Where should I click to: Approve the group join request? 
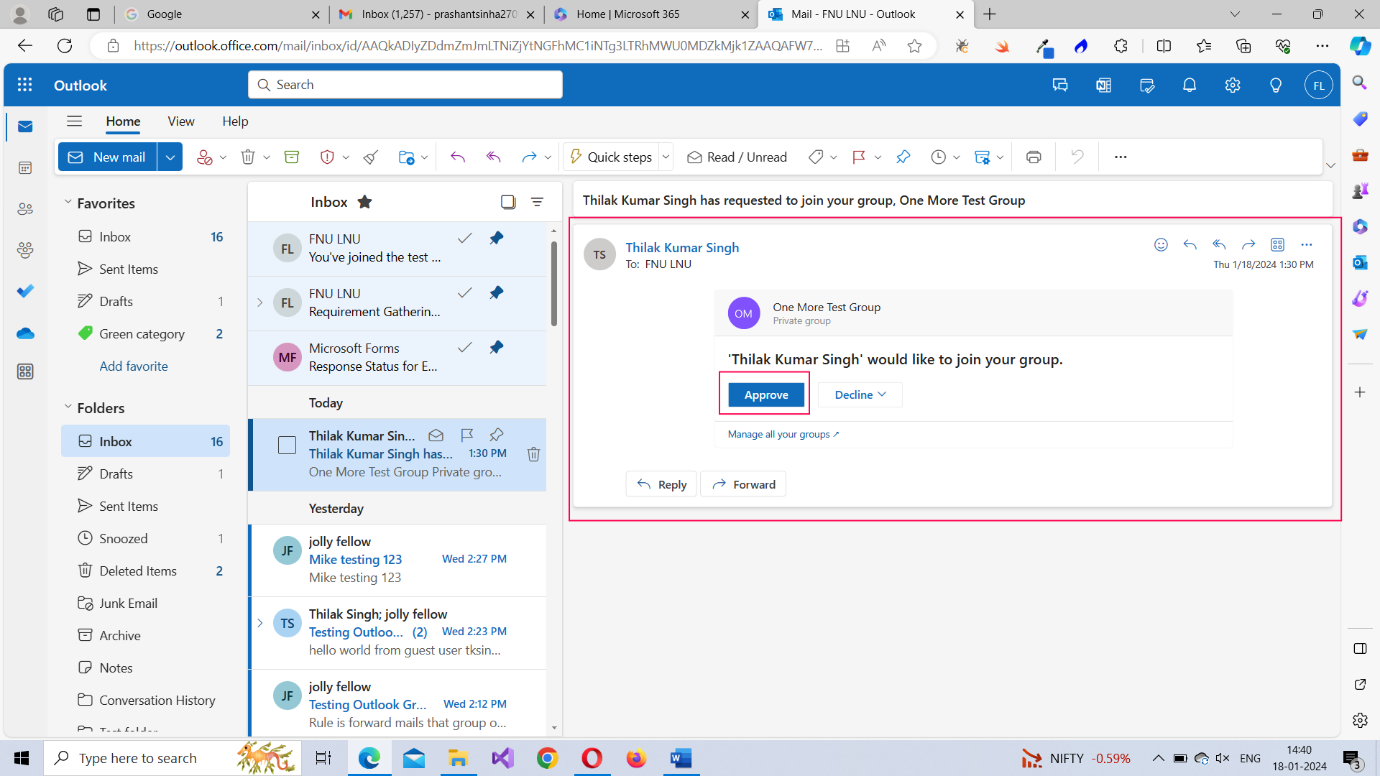[x=766, y=395]
